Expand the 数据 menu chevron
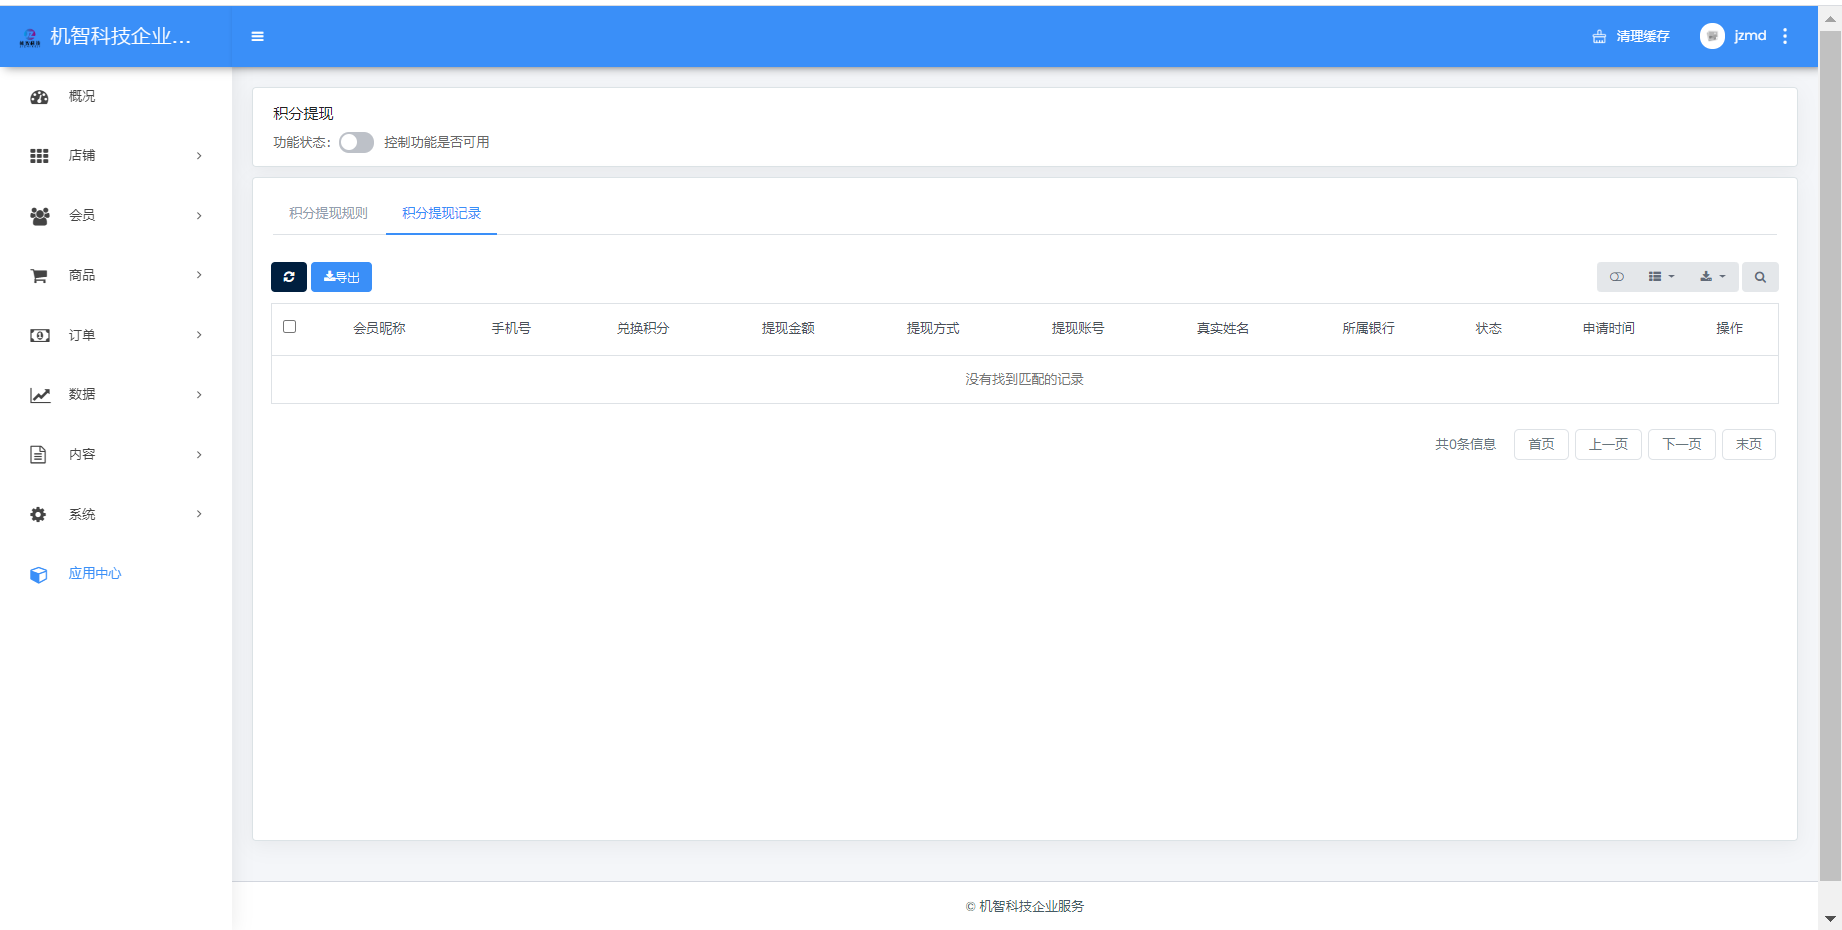The image size is (1842, 930). [x=199, y=395]
